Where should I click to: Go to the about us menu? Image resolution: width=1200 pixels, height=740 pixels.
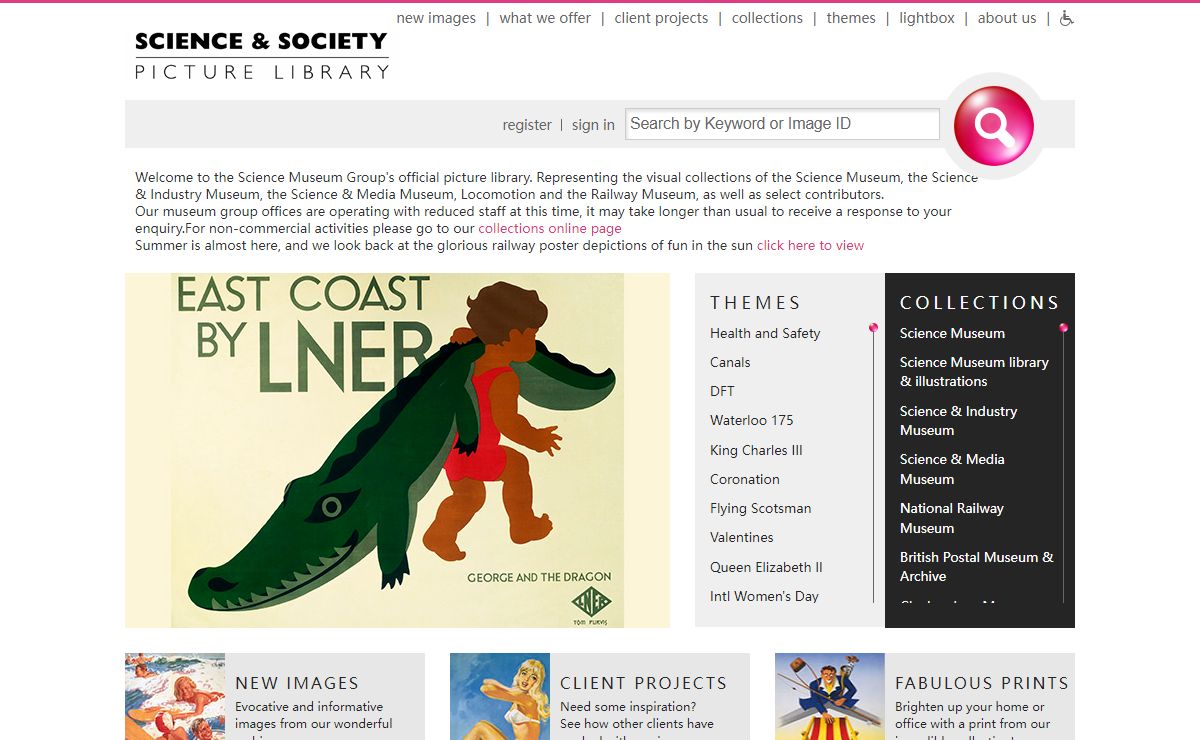1007,18
